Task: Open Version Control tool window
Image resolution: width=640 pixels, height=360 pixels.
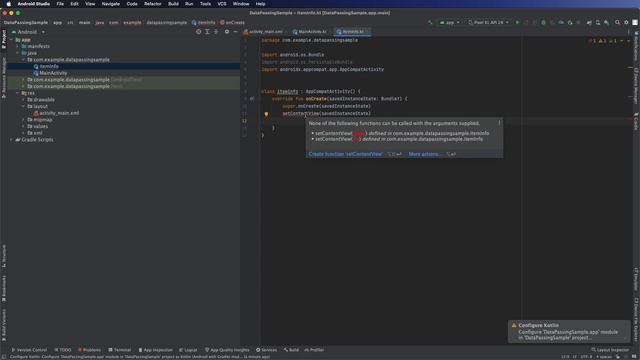Action: click(x=29, y=350)
